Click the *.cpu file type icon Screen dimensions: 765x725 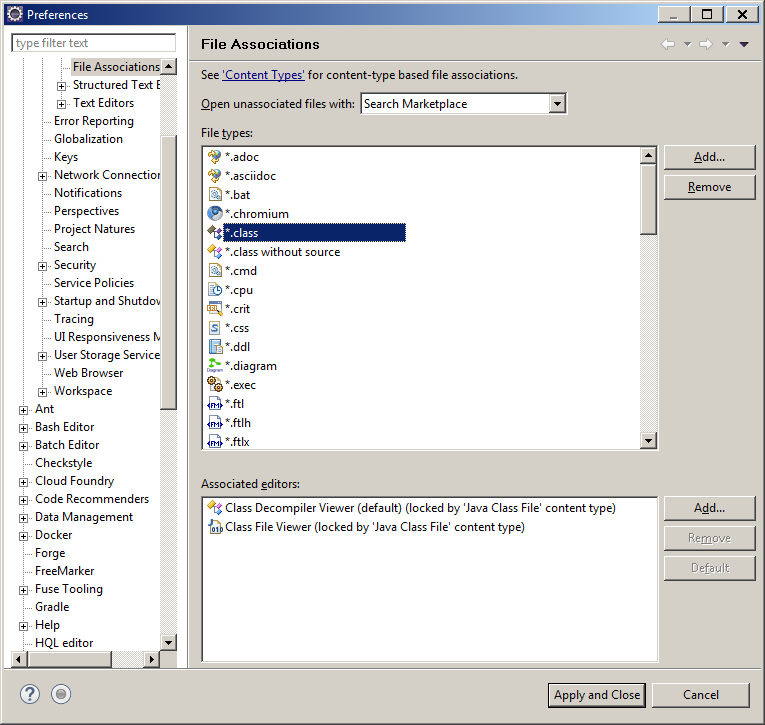pyautogui.click(x=214, y=290)
